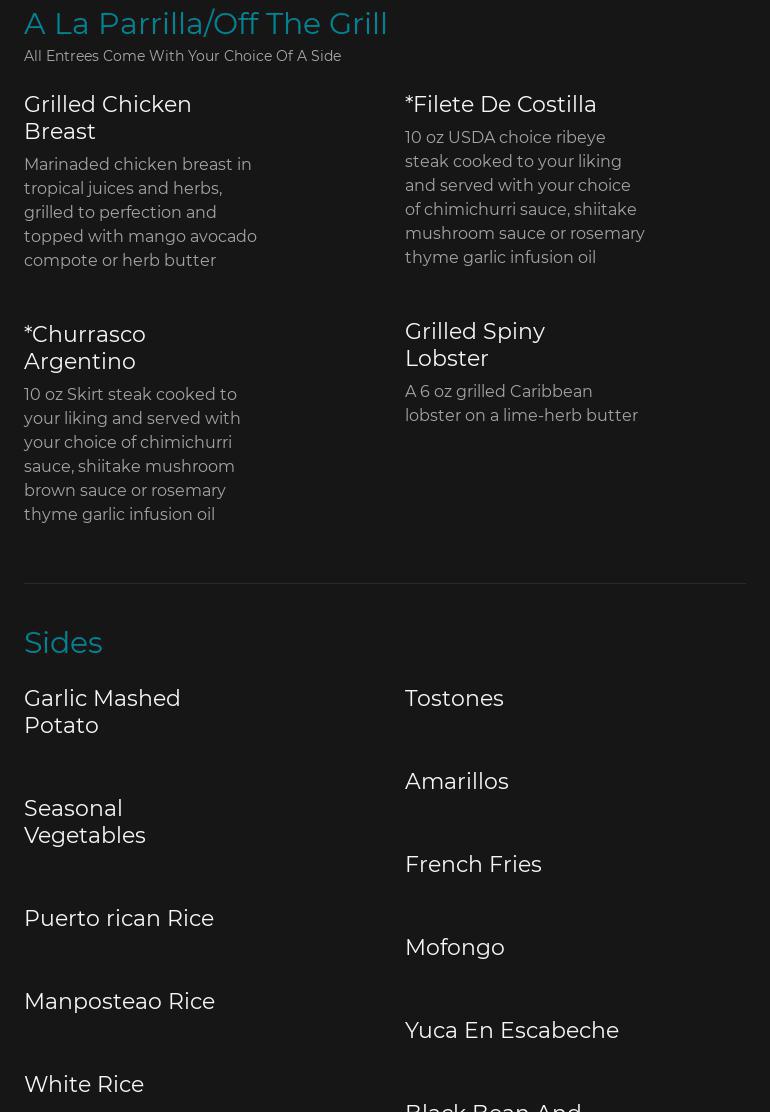Screen dimensions: 770x1112
Task: Select the Grilled Spiny Lobster entree
Action: (475, 345)
